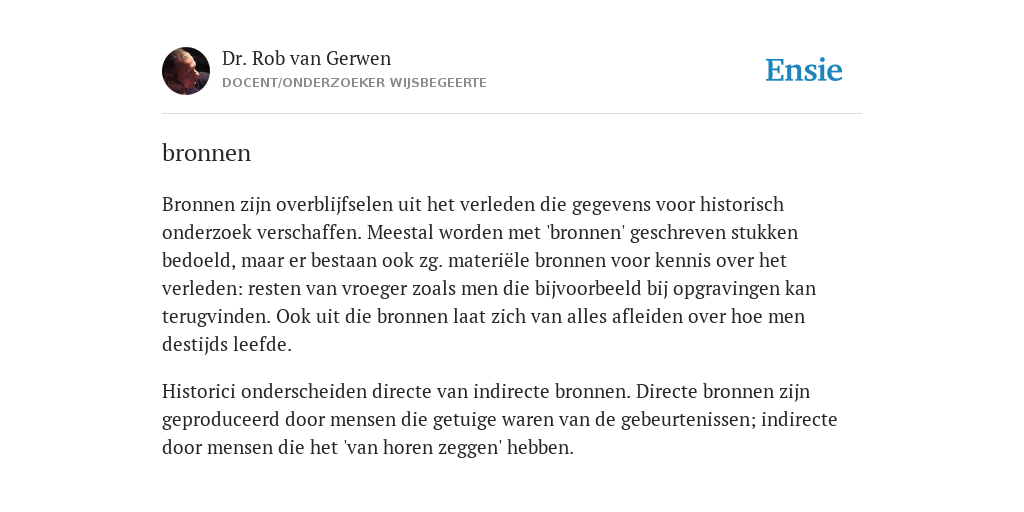Click 'destijds leefde' at end of first paragraph
Image resolution: width=1024 pixels, height=512 pixels.
227,345
